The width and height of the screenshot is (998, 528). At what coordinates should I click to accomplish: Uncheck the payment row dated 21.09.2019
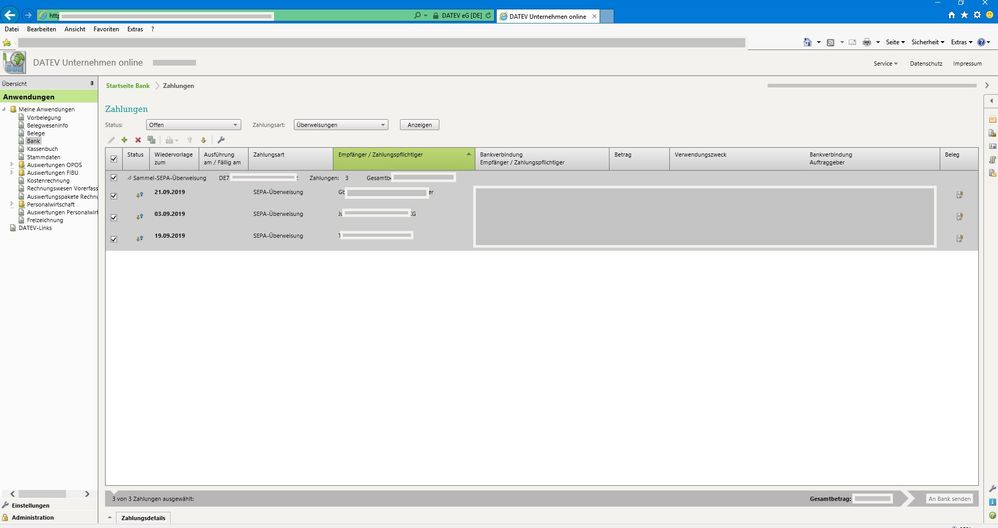pyautogui.click(x=114, y=196)
